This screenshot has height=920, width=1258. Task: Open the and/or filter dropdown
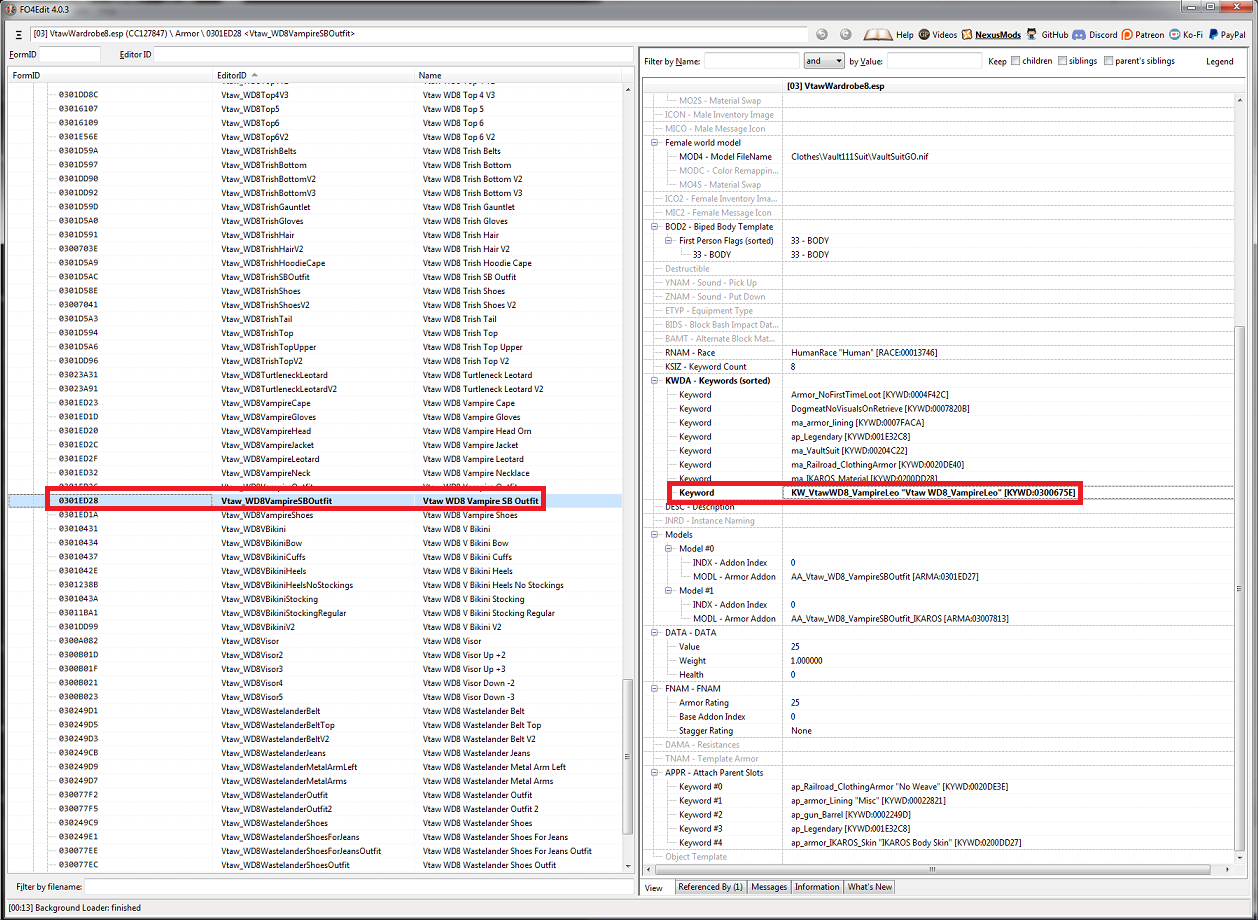point(824,61)
